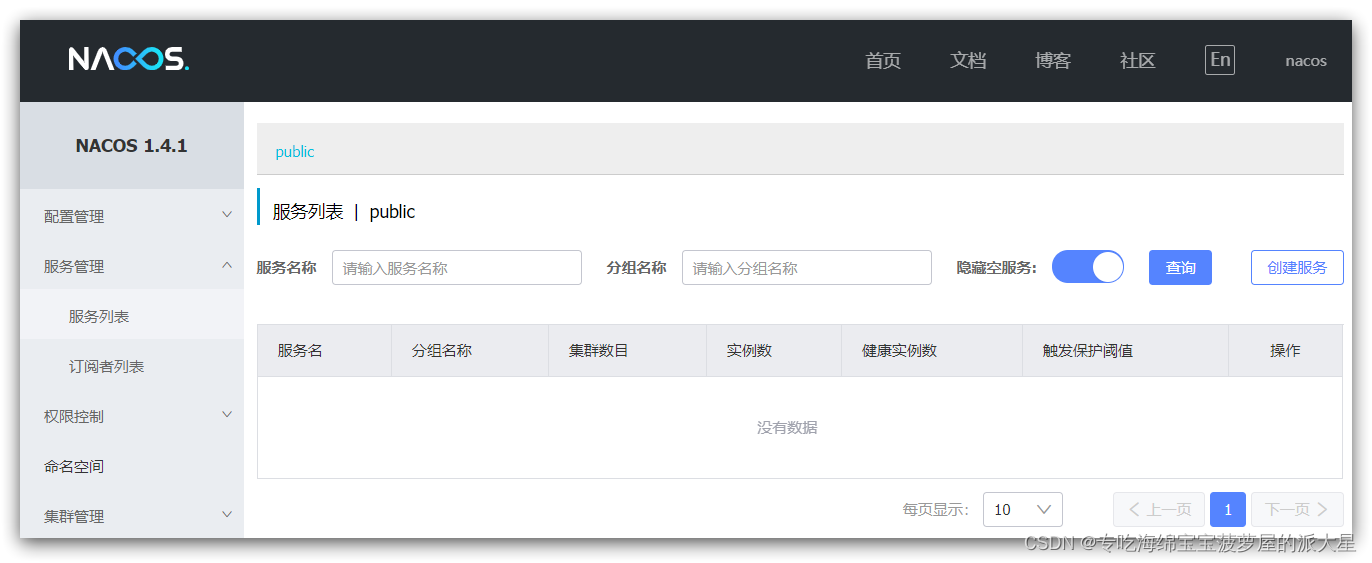Click the 健康实例数 column header
This screenshot has width=1372, height=563.
tap(932, 350)
